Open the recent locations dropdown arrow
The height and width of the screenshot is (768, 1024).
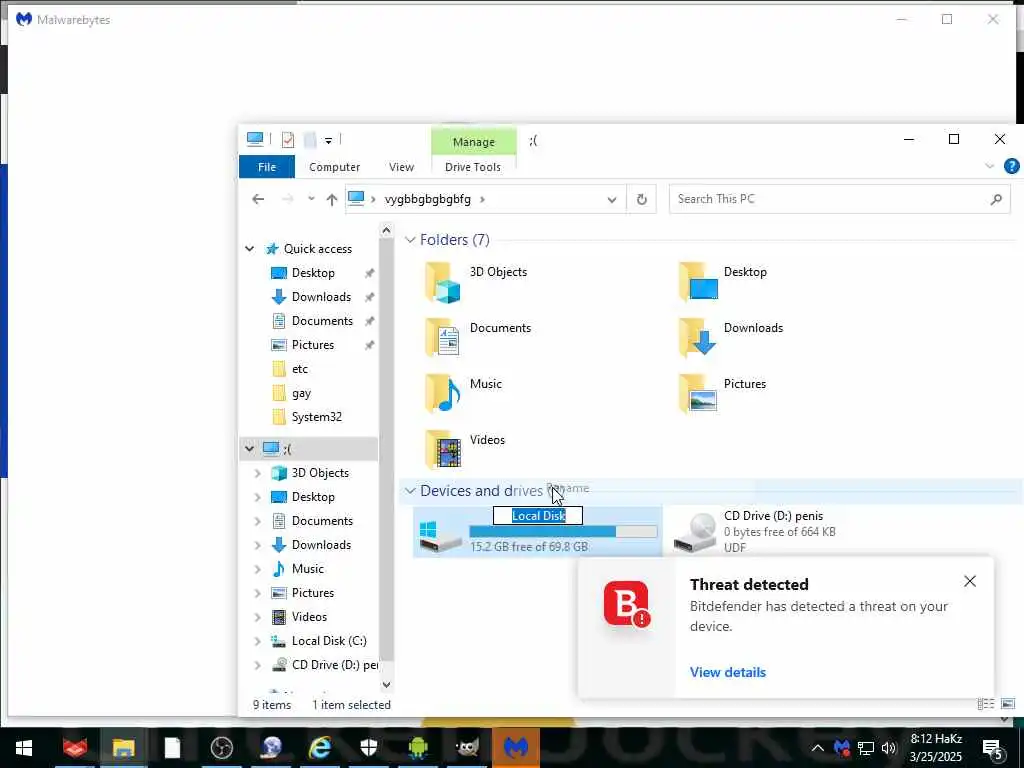(x=311, y=199)
